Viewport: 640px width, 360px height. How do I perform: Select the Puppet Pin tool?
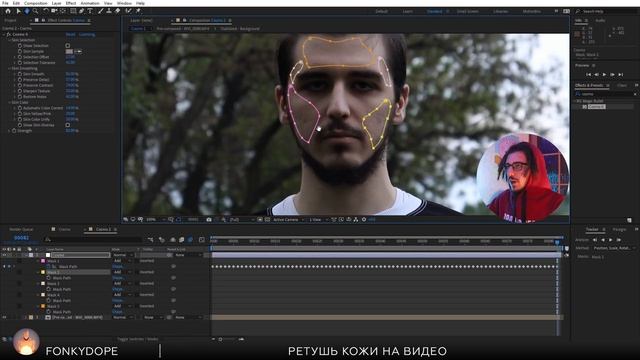click(138, 11)
